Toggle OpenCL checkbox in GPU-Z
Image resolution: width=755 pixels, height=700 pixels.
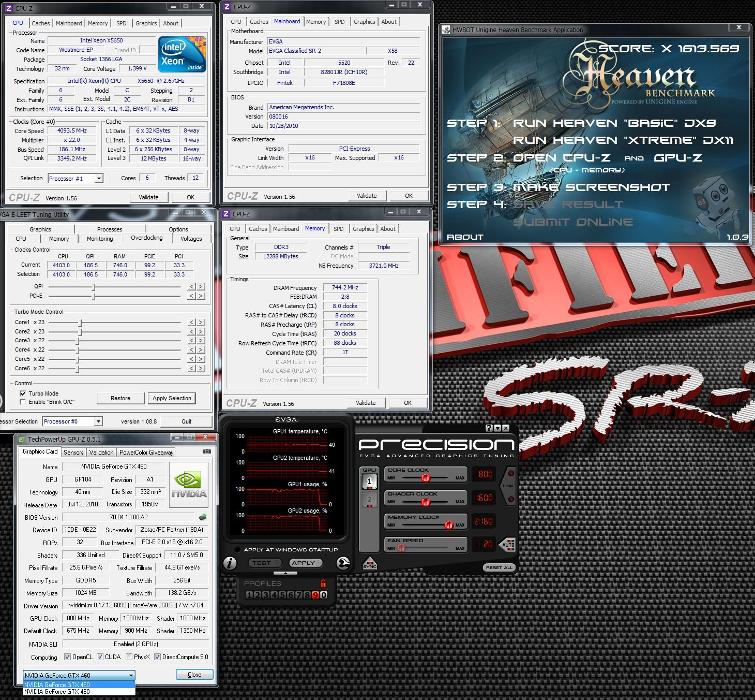click(x=67, y=656)
